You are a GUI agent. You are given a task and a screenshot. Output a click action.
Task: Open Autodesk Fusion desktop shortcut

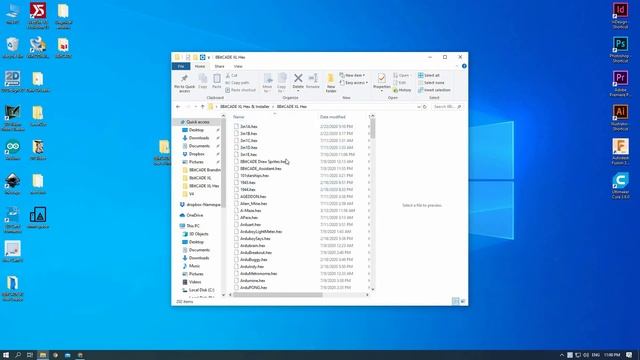(620, 151)
